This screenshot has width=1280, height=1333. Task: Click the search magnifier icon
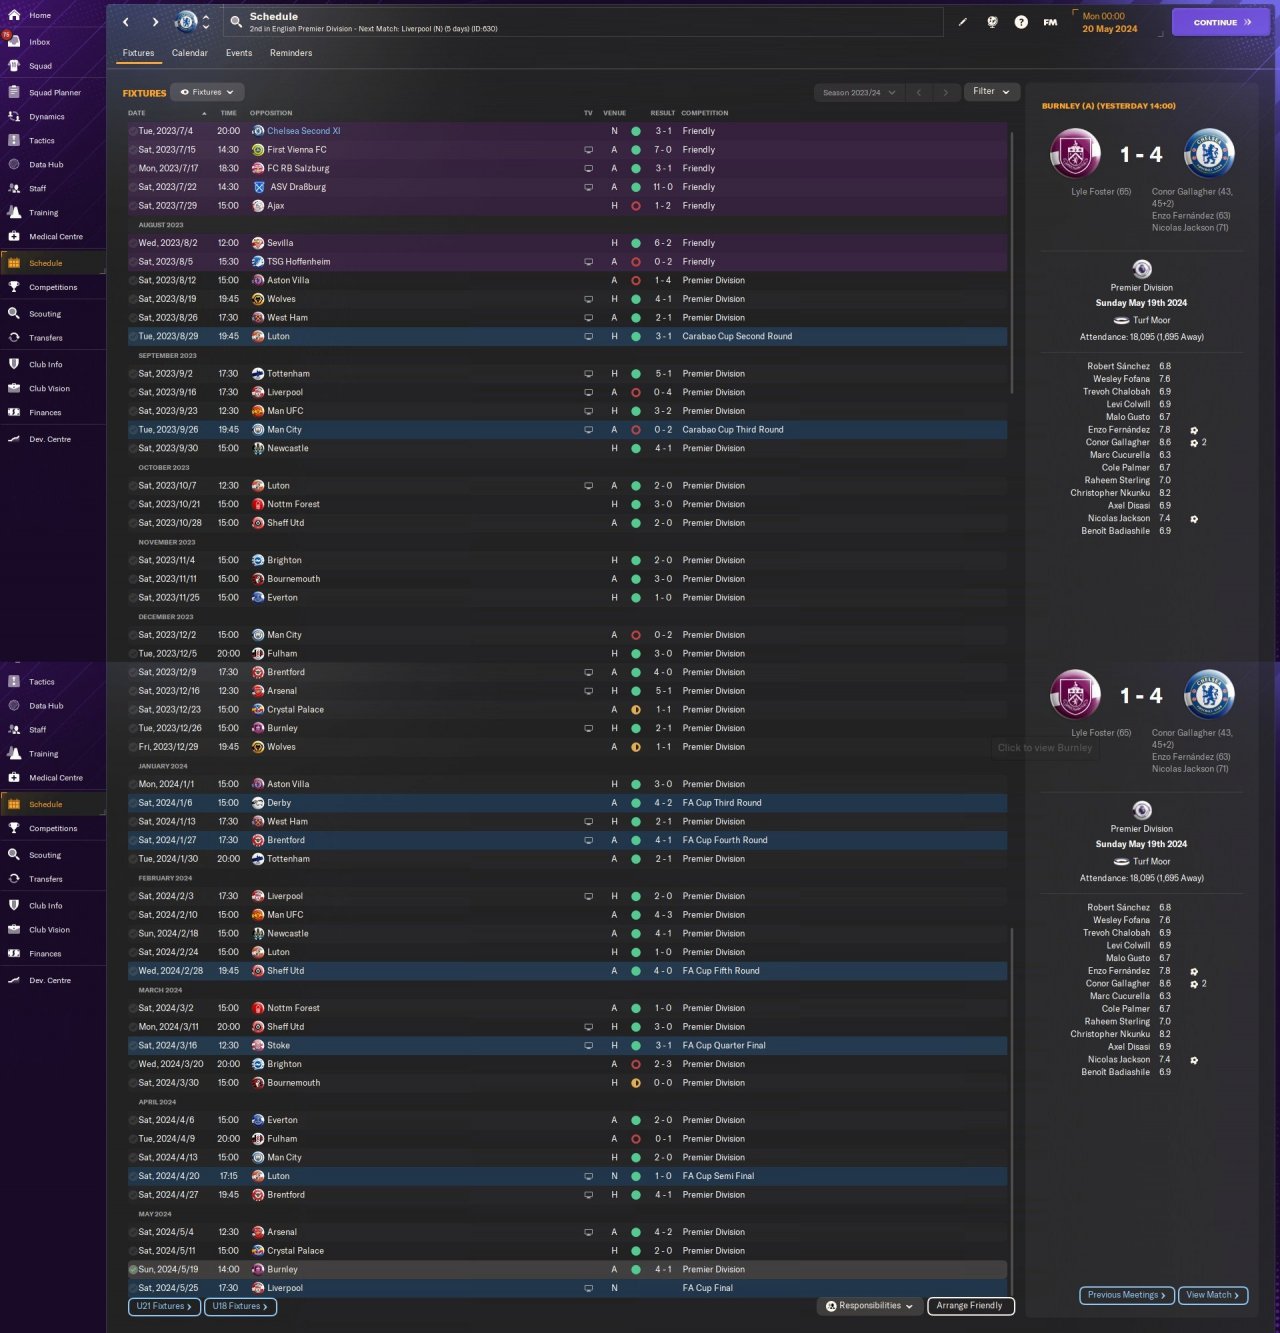(x=235, y=22)
